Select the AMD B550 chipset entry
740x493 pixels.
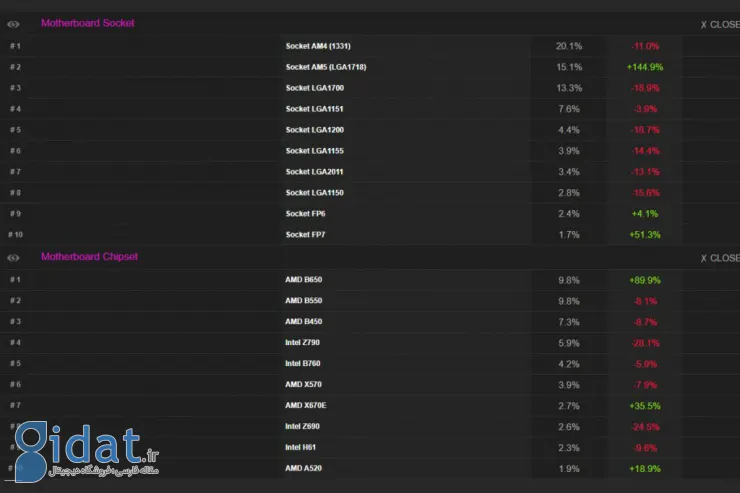[303, 301]
